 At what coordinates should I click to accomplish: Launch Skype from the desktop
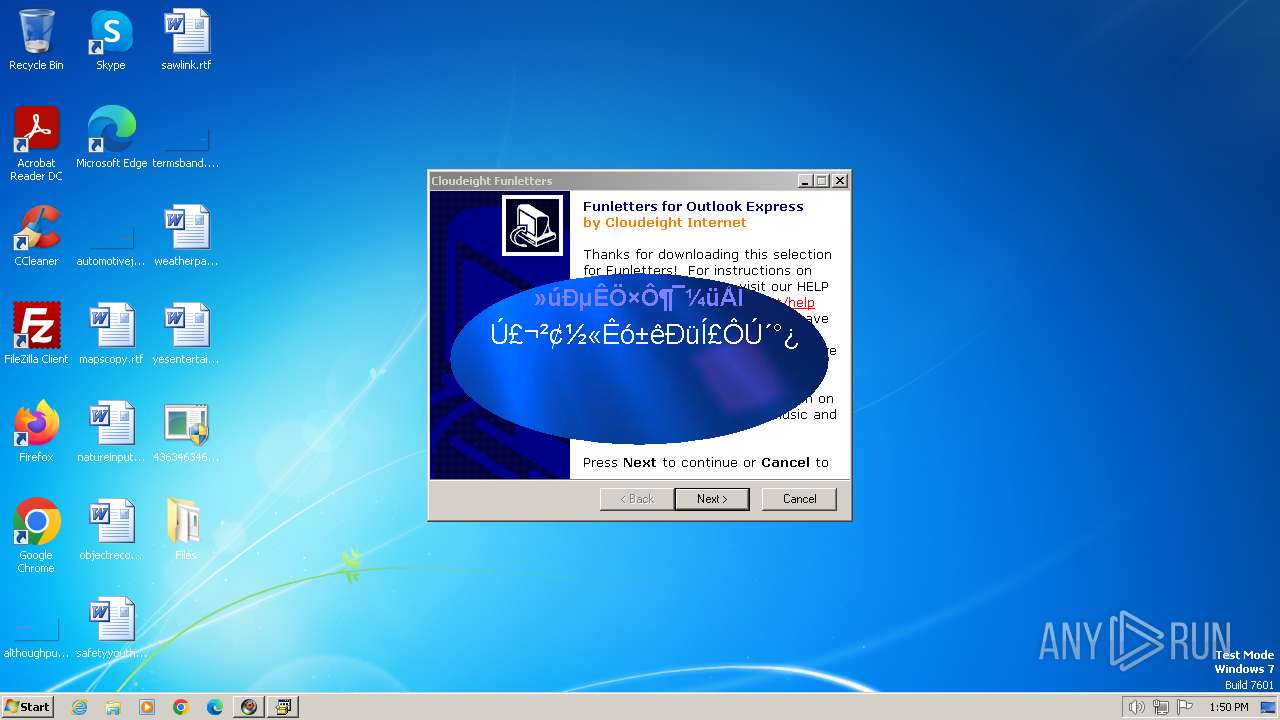pos(111,40)
